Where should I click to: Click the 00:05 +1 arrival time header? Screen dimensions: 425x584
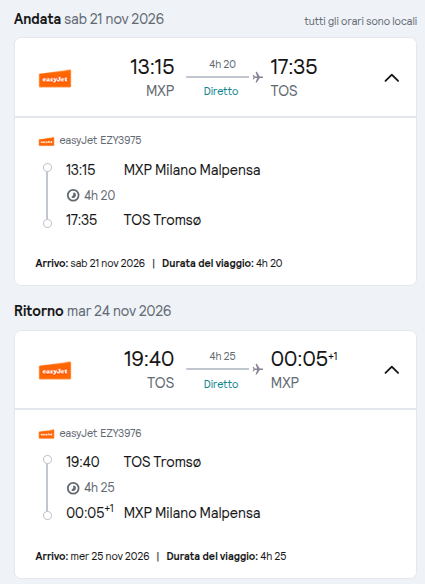pos(304,359)
